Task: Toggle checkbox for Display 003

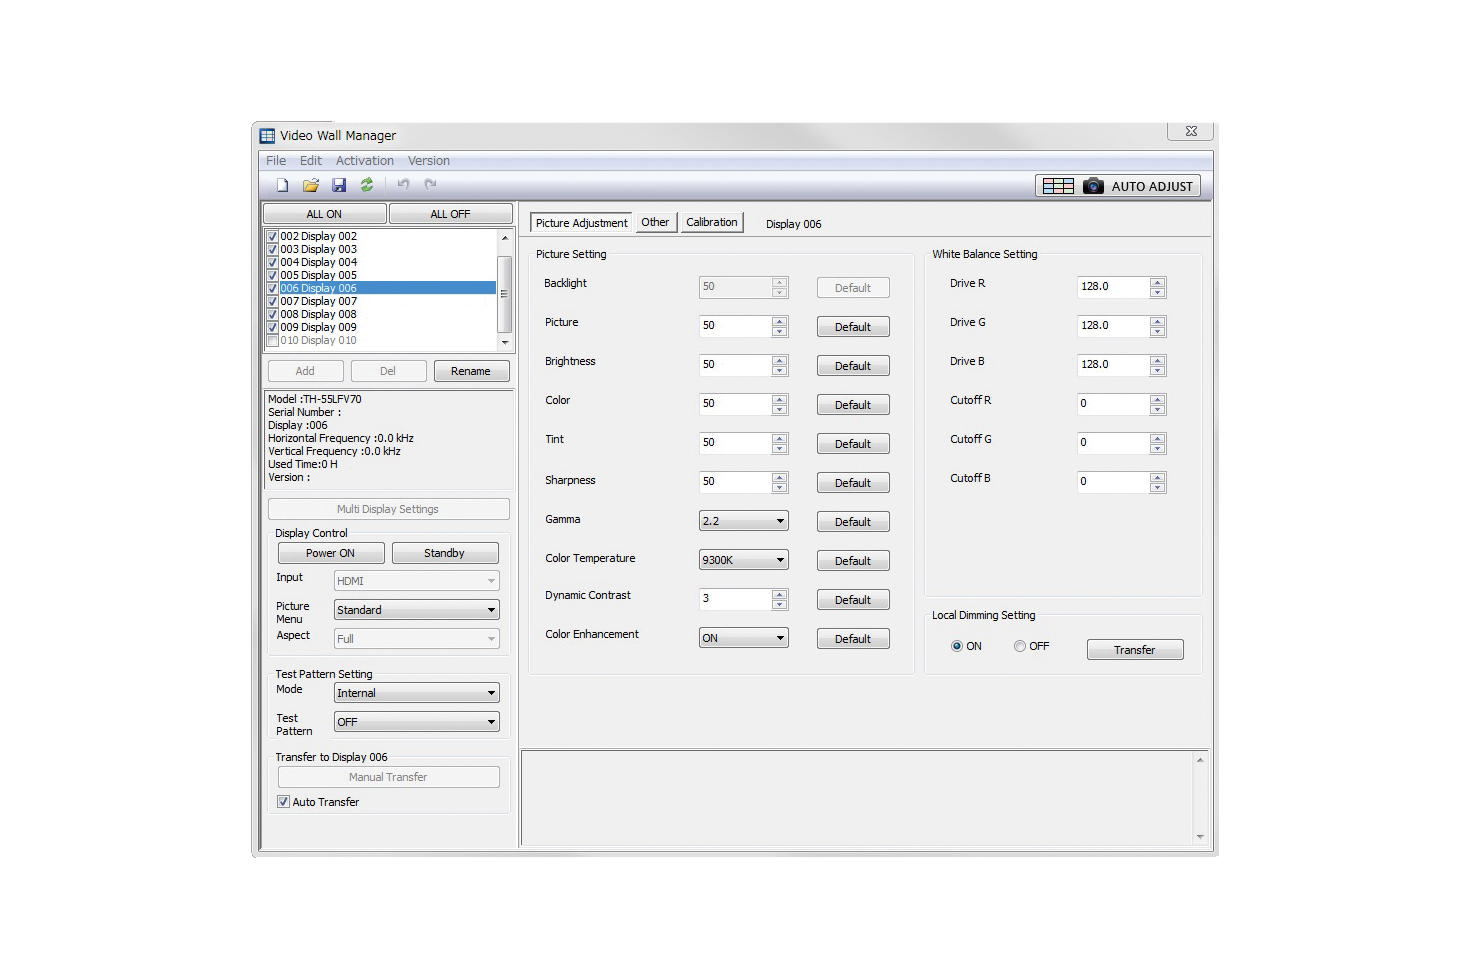Action: tap(272, 250)
